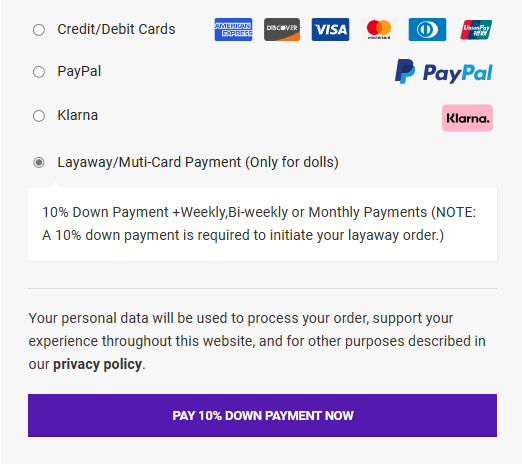The width and height of the screenshot is (522, 464).
Task: Choose the PayPal radio option
Action: coord(39,72)
